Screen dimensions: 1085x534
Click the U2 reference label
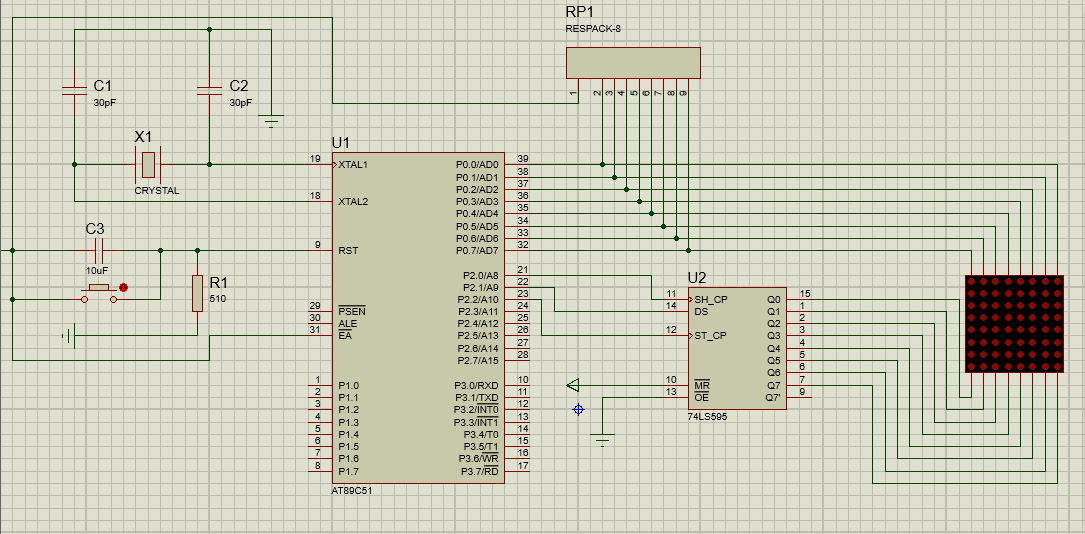pos(697,278)
